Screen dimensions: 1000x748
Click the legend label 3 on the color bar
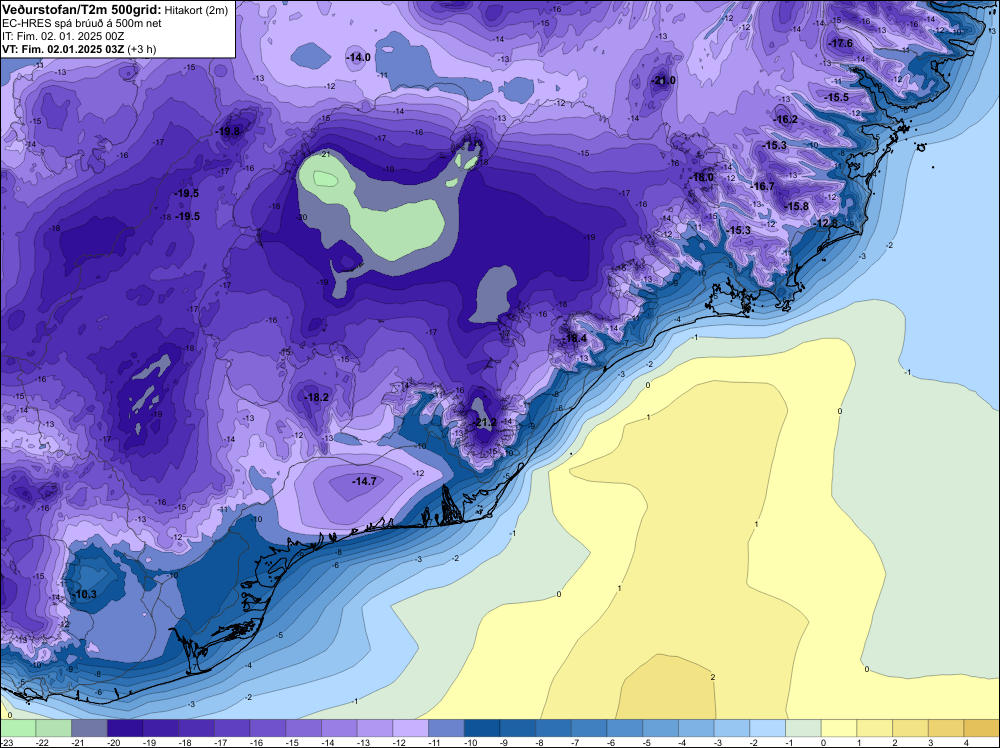tap(930, 742)
